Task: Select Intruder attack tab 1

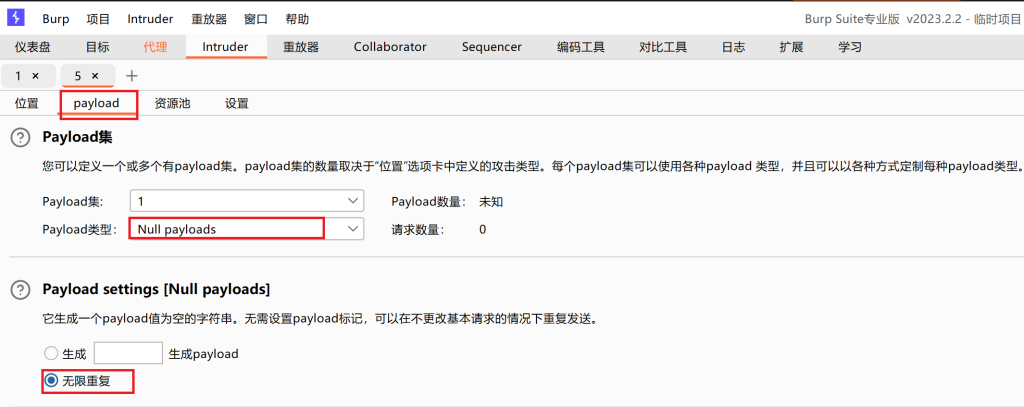Action: tap(19, 76)
